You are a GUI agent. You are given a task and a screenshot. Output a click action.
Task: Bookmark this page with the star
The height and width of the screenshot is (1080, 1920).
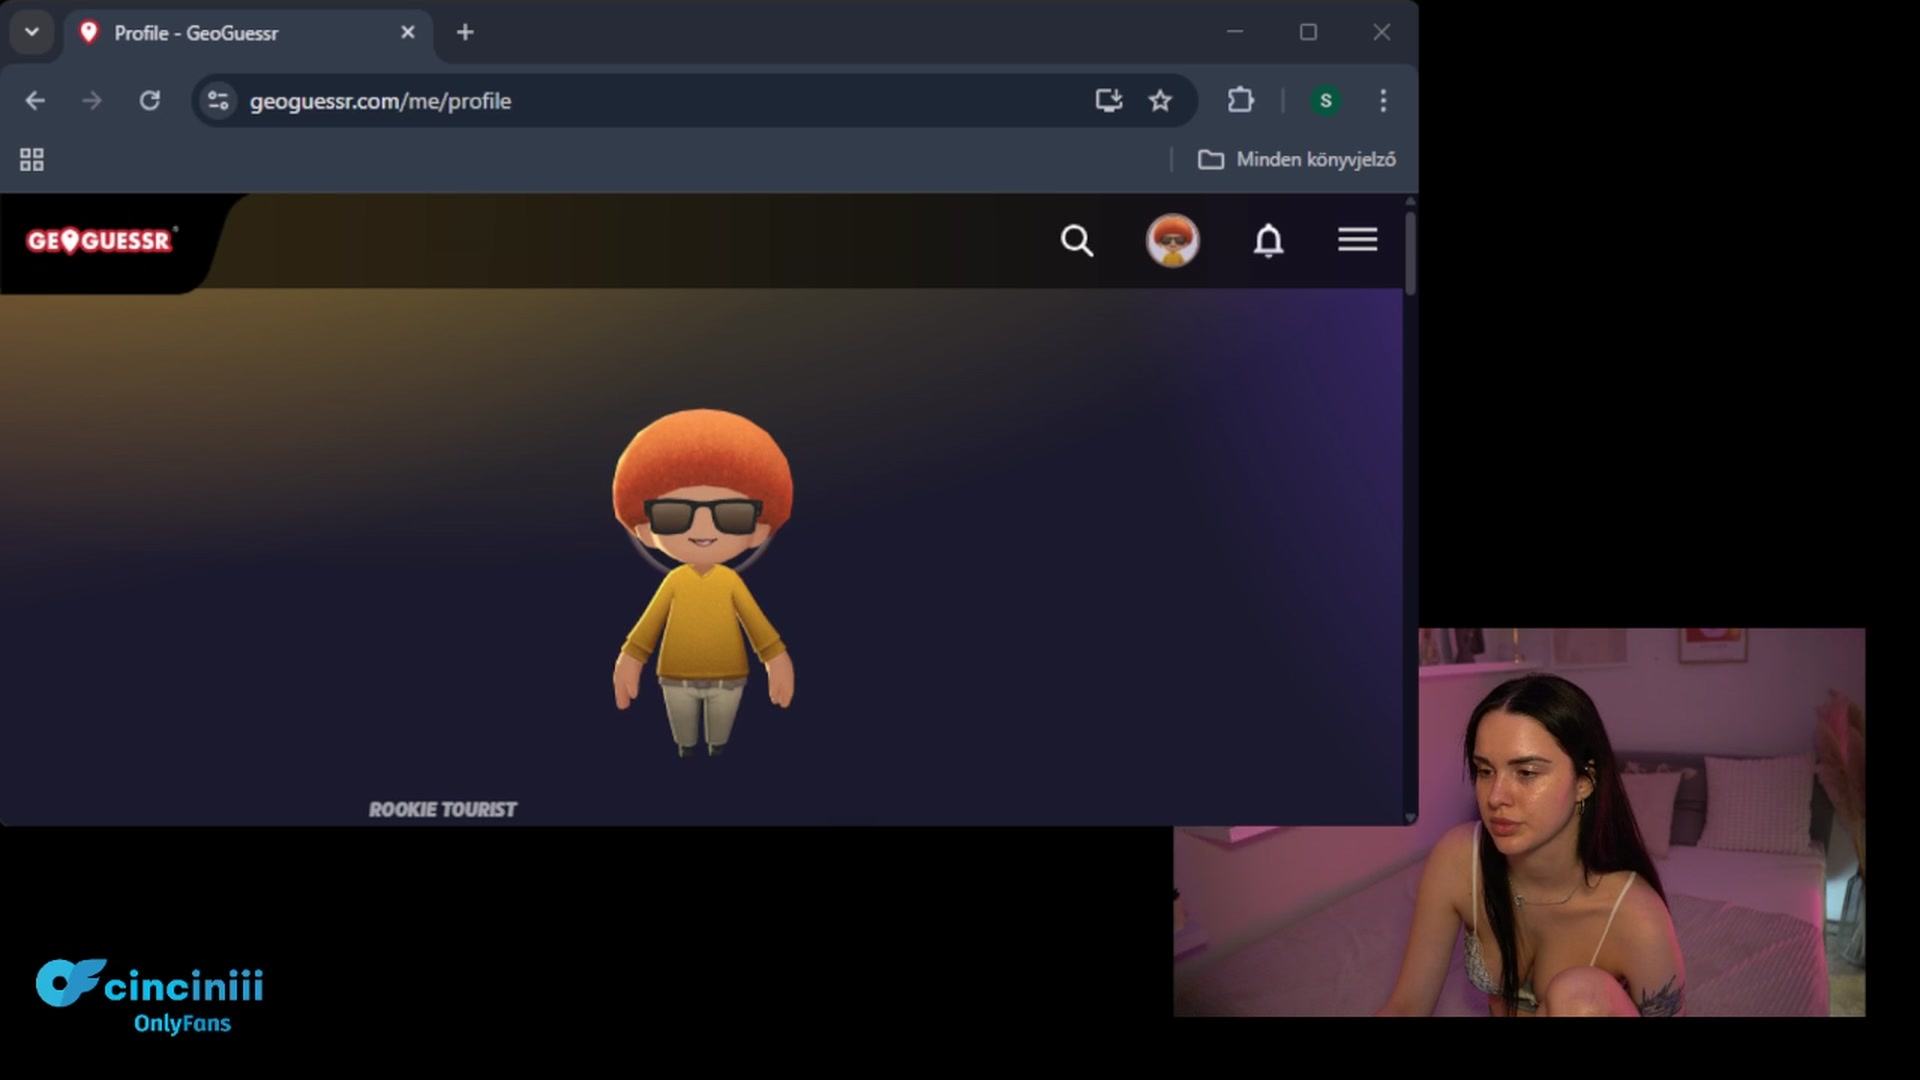point(1160,100)
